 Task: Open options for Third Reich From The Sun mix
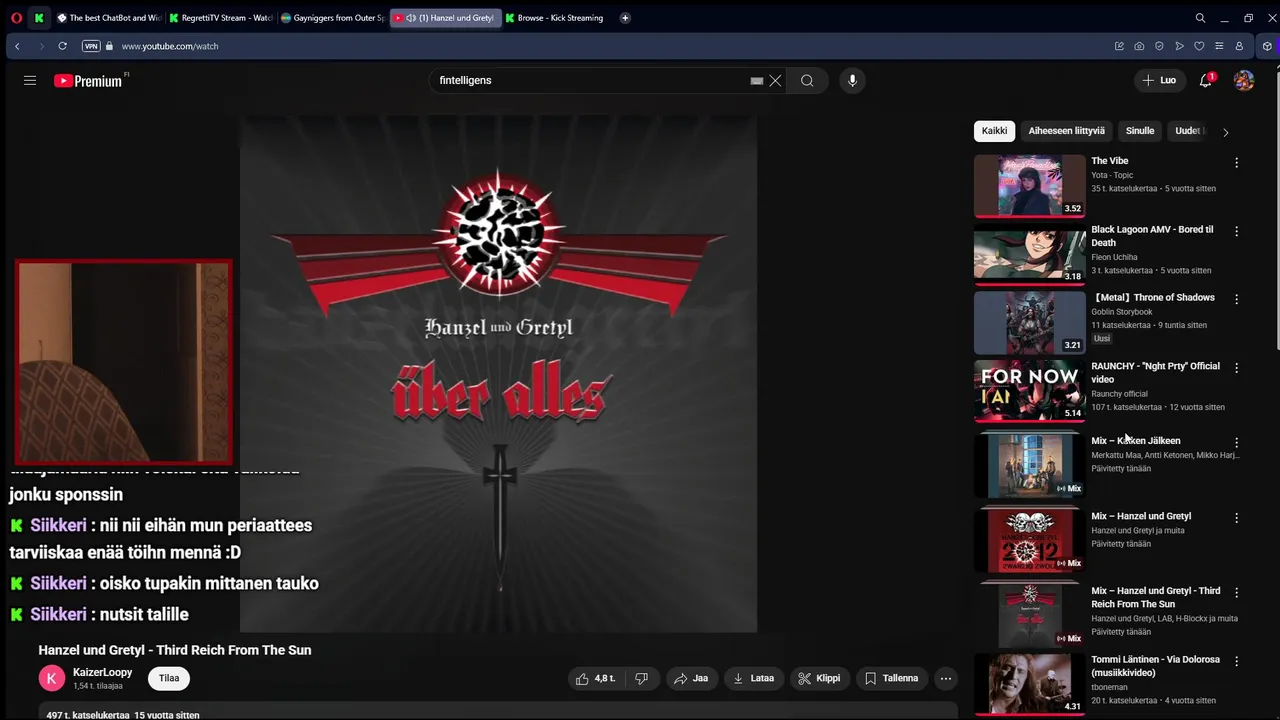coord(1236,593)
